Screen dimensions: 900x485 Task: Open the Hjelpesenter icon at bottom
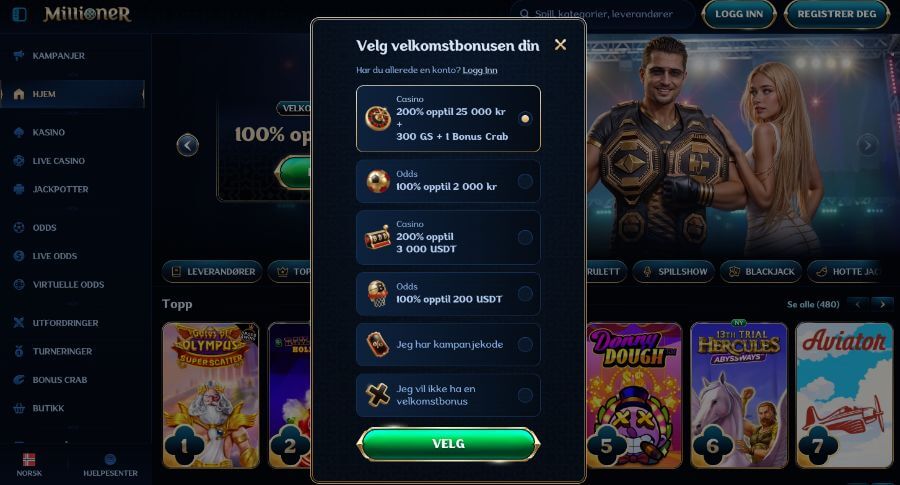click(110, 459)
